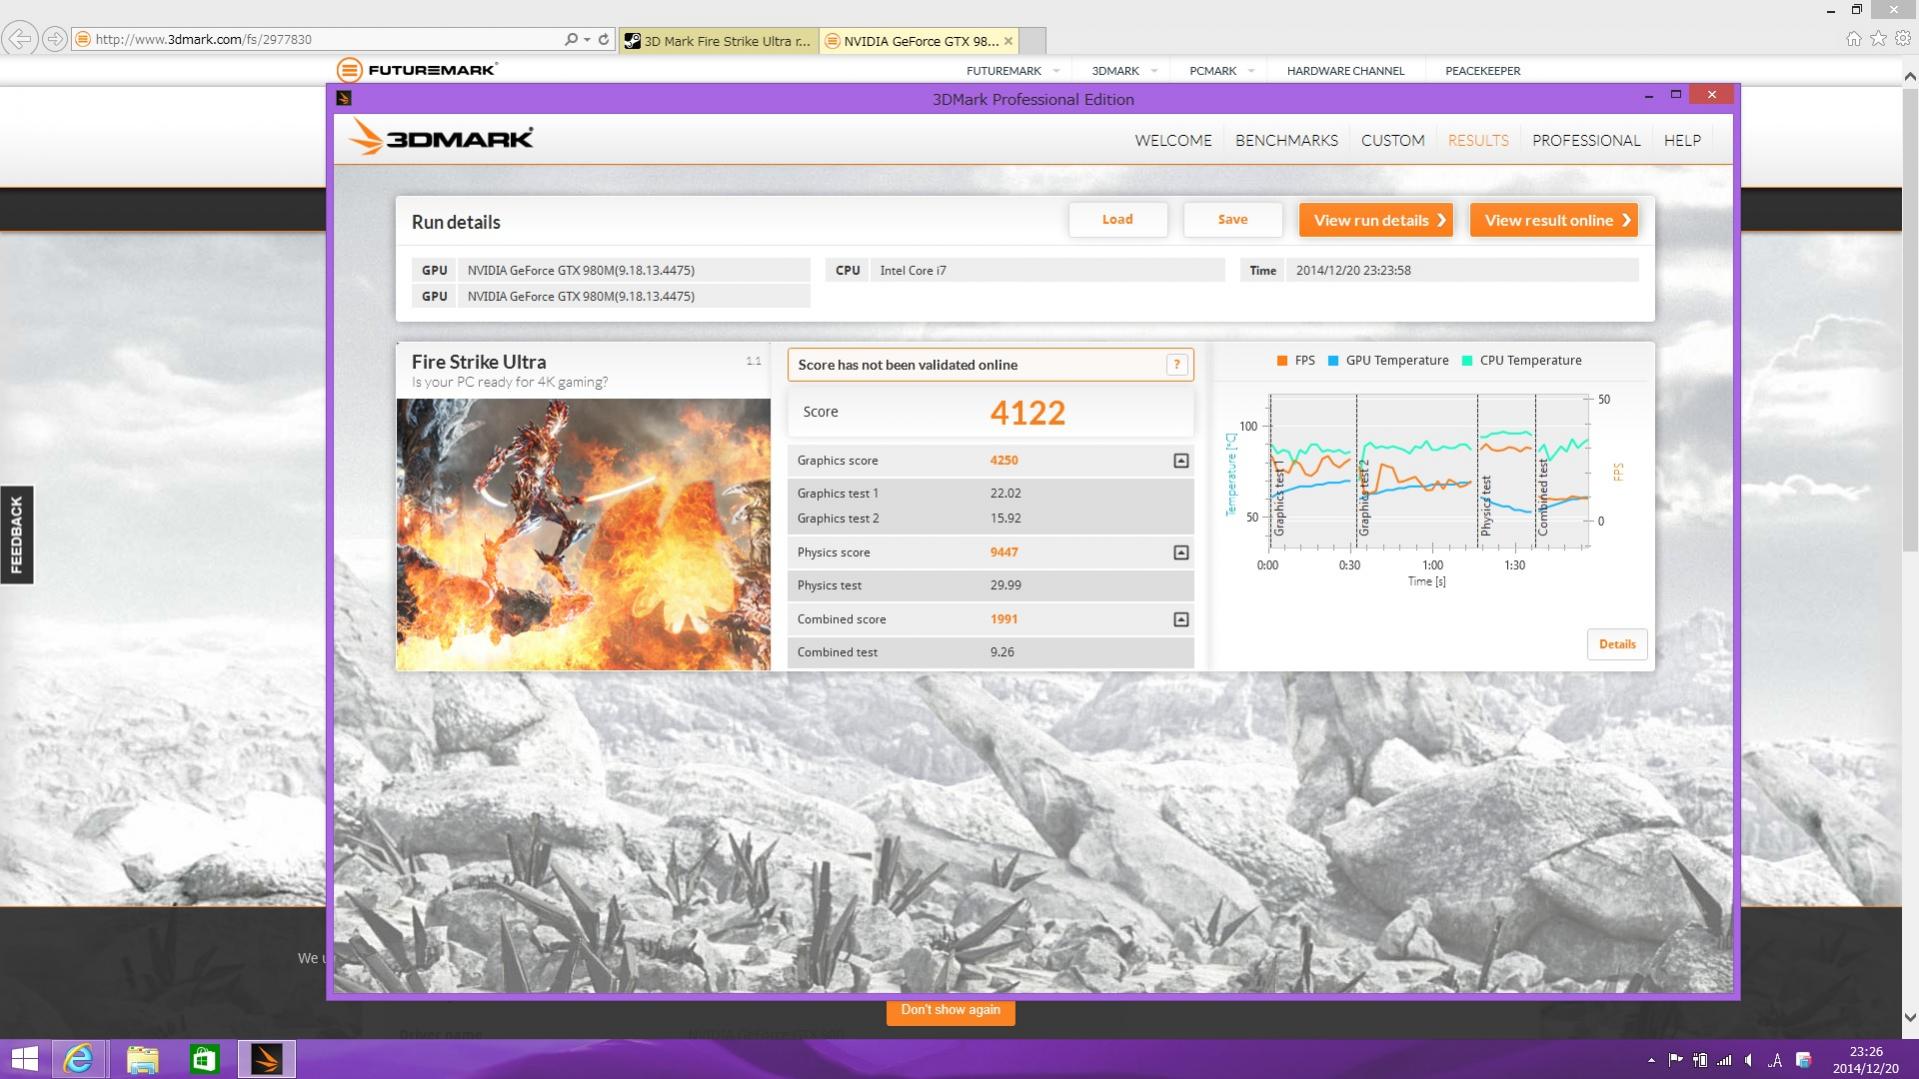This screenshot has height=1079, width=1919.
Task: Click the browser refresh icon
Action: (603, 39)
